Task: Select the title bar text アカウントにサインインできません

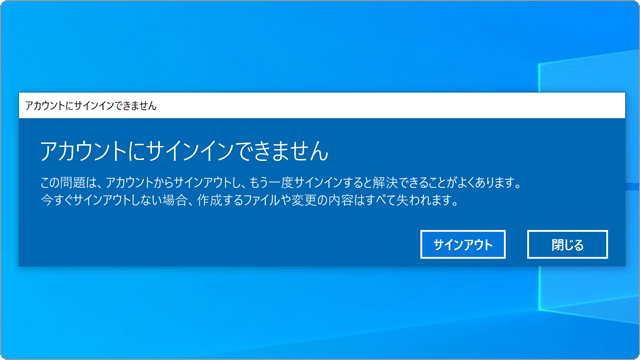Action: point(91,106)
